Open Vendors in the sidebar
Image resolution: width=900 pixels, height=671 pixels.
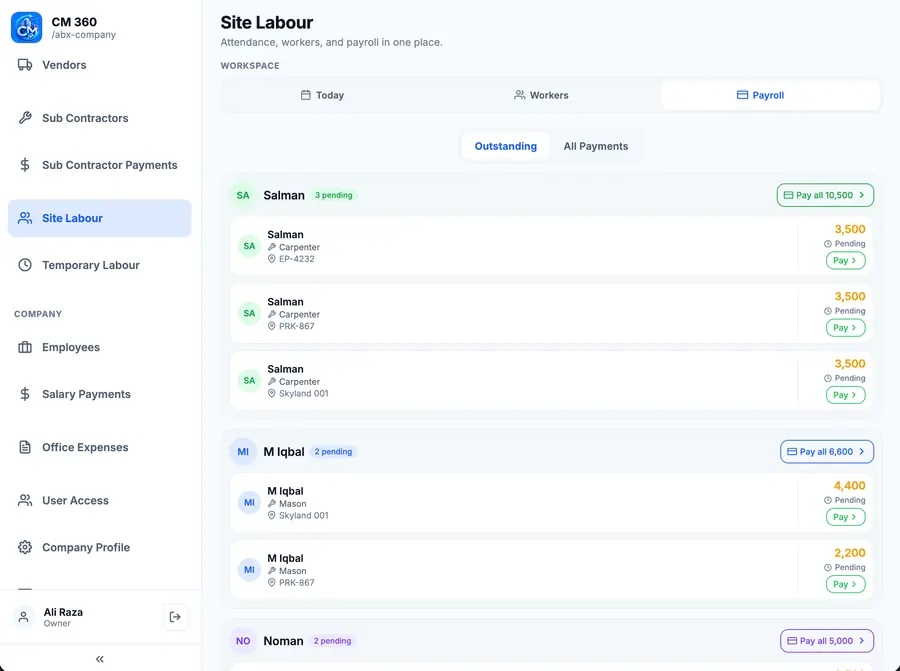(99, 65)
